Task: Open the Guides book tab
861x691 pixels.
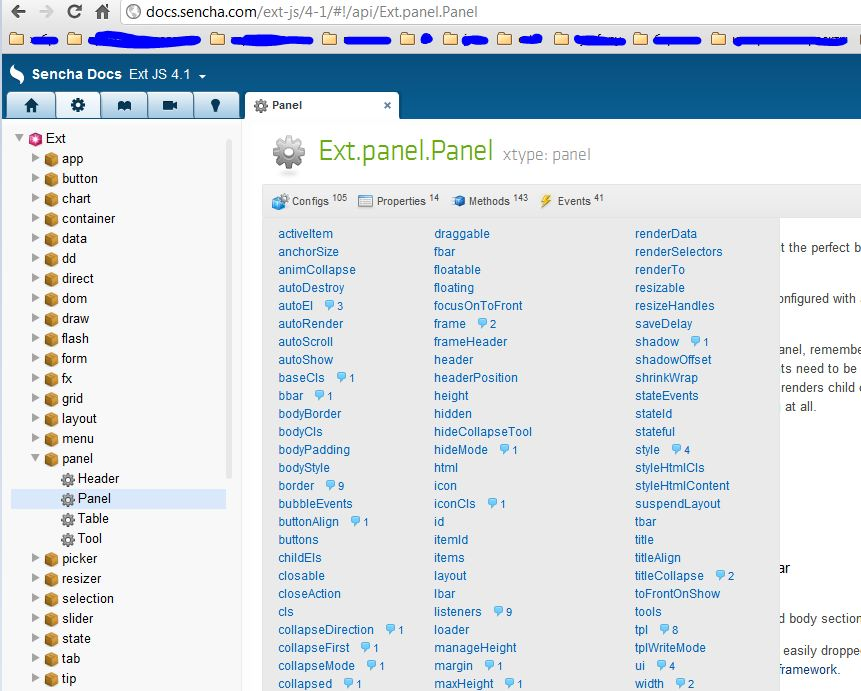Action: (124, 105)
